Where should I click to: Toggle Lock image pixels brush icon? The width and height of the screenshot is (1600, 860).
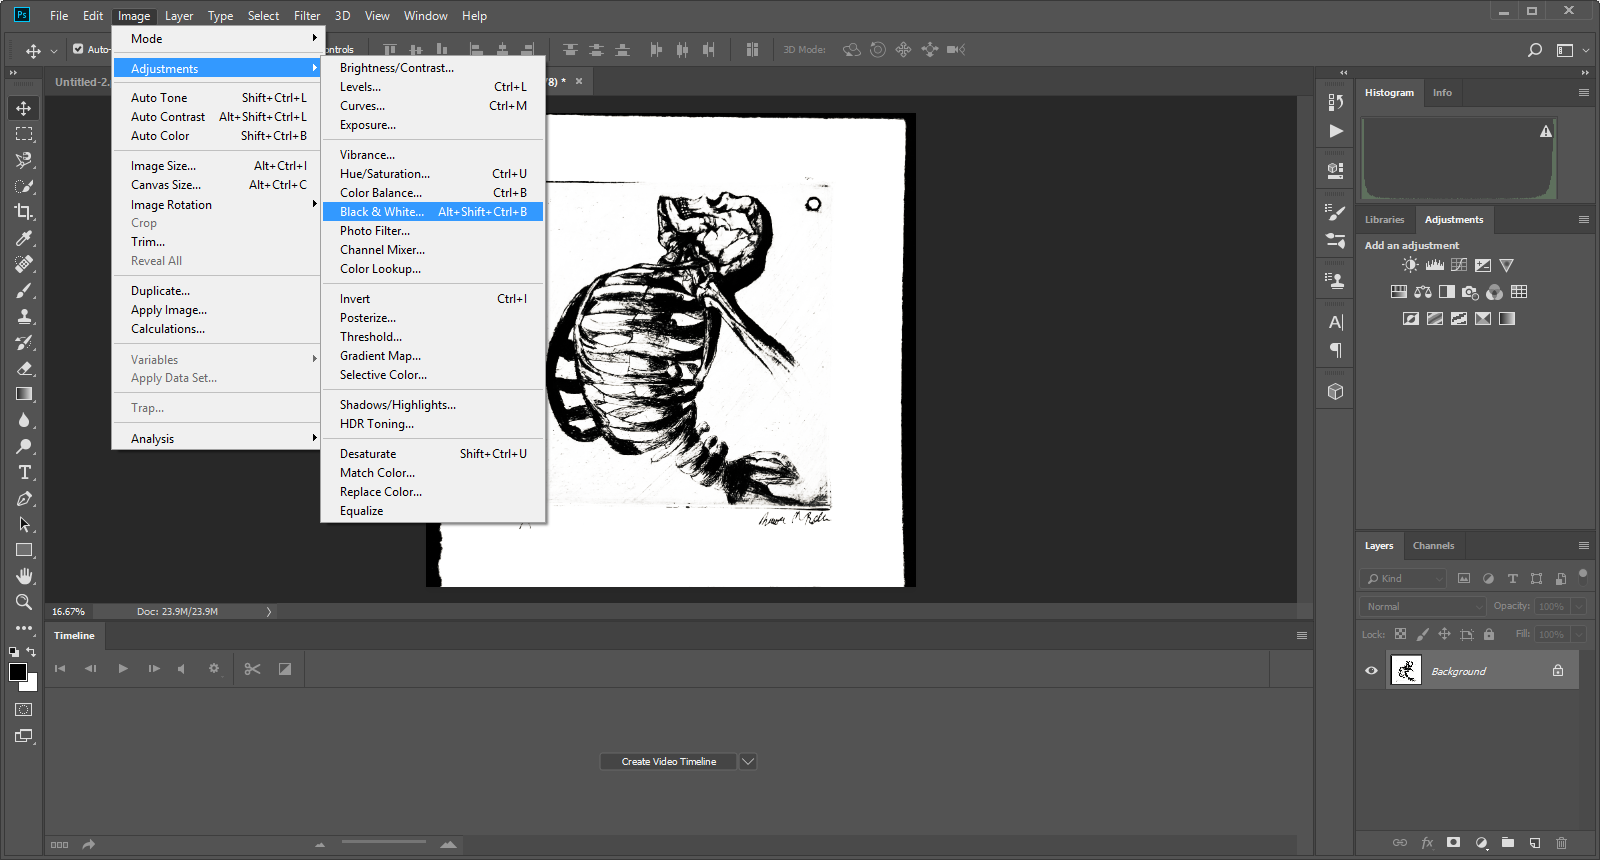pos(1422,634)
